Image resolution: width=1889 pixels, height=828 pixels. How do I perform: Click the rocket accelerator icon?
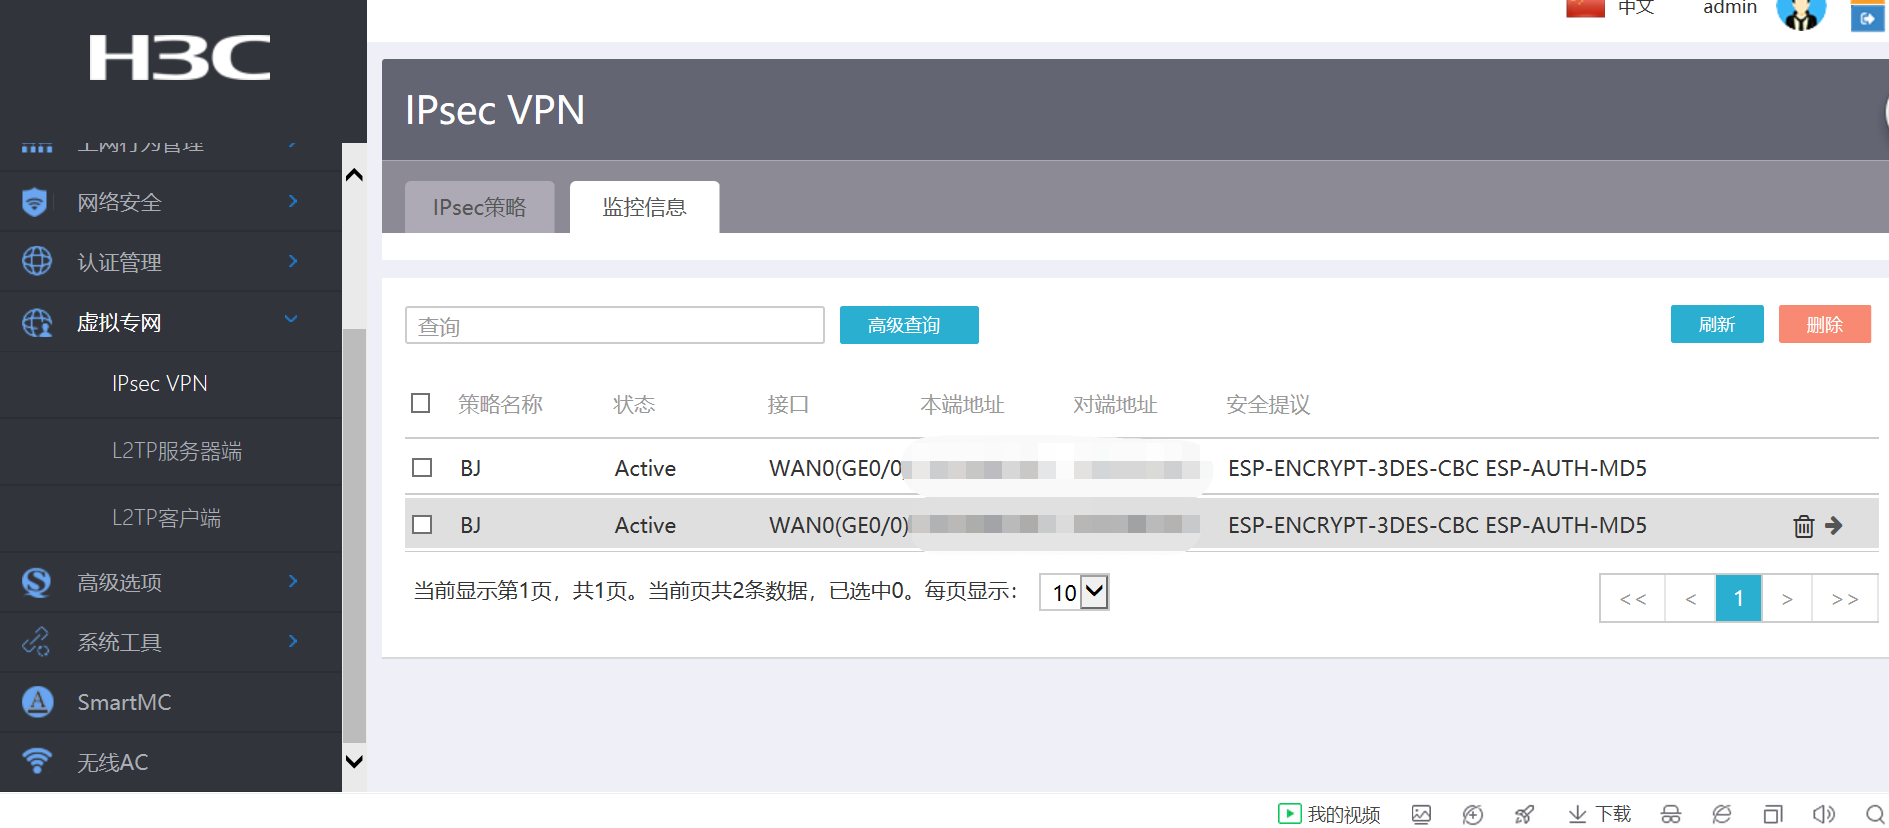point(1524,814)
